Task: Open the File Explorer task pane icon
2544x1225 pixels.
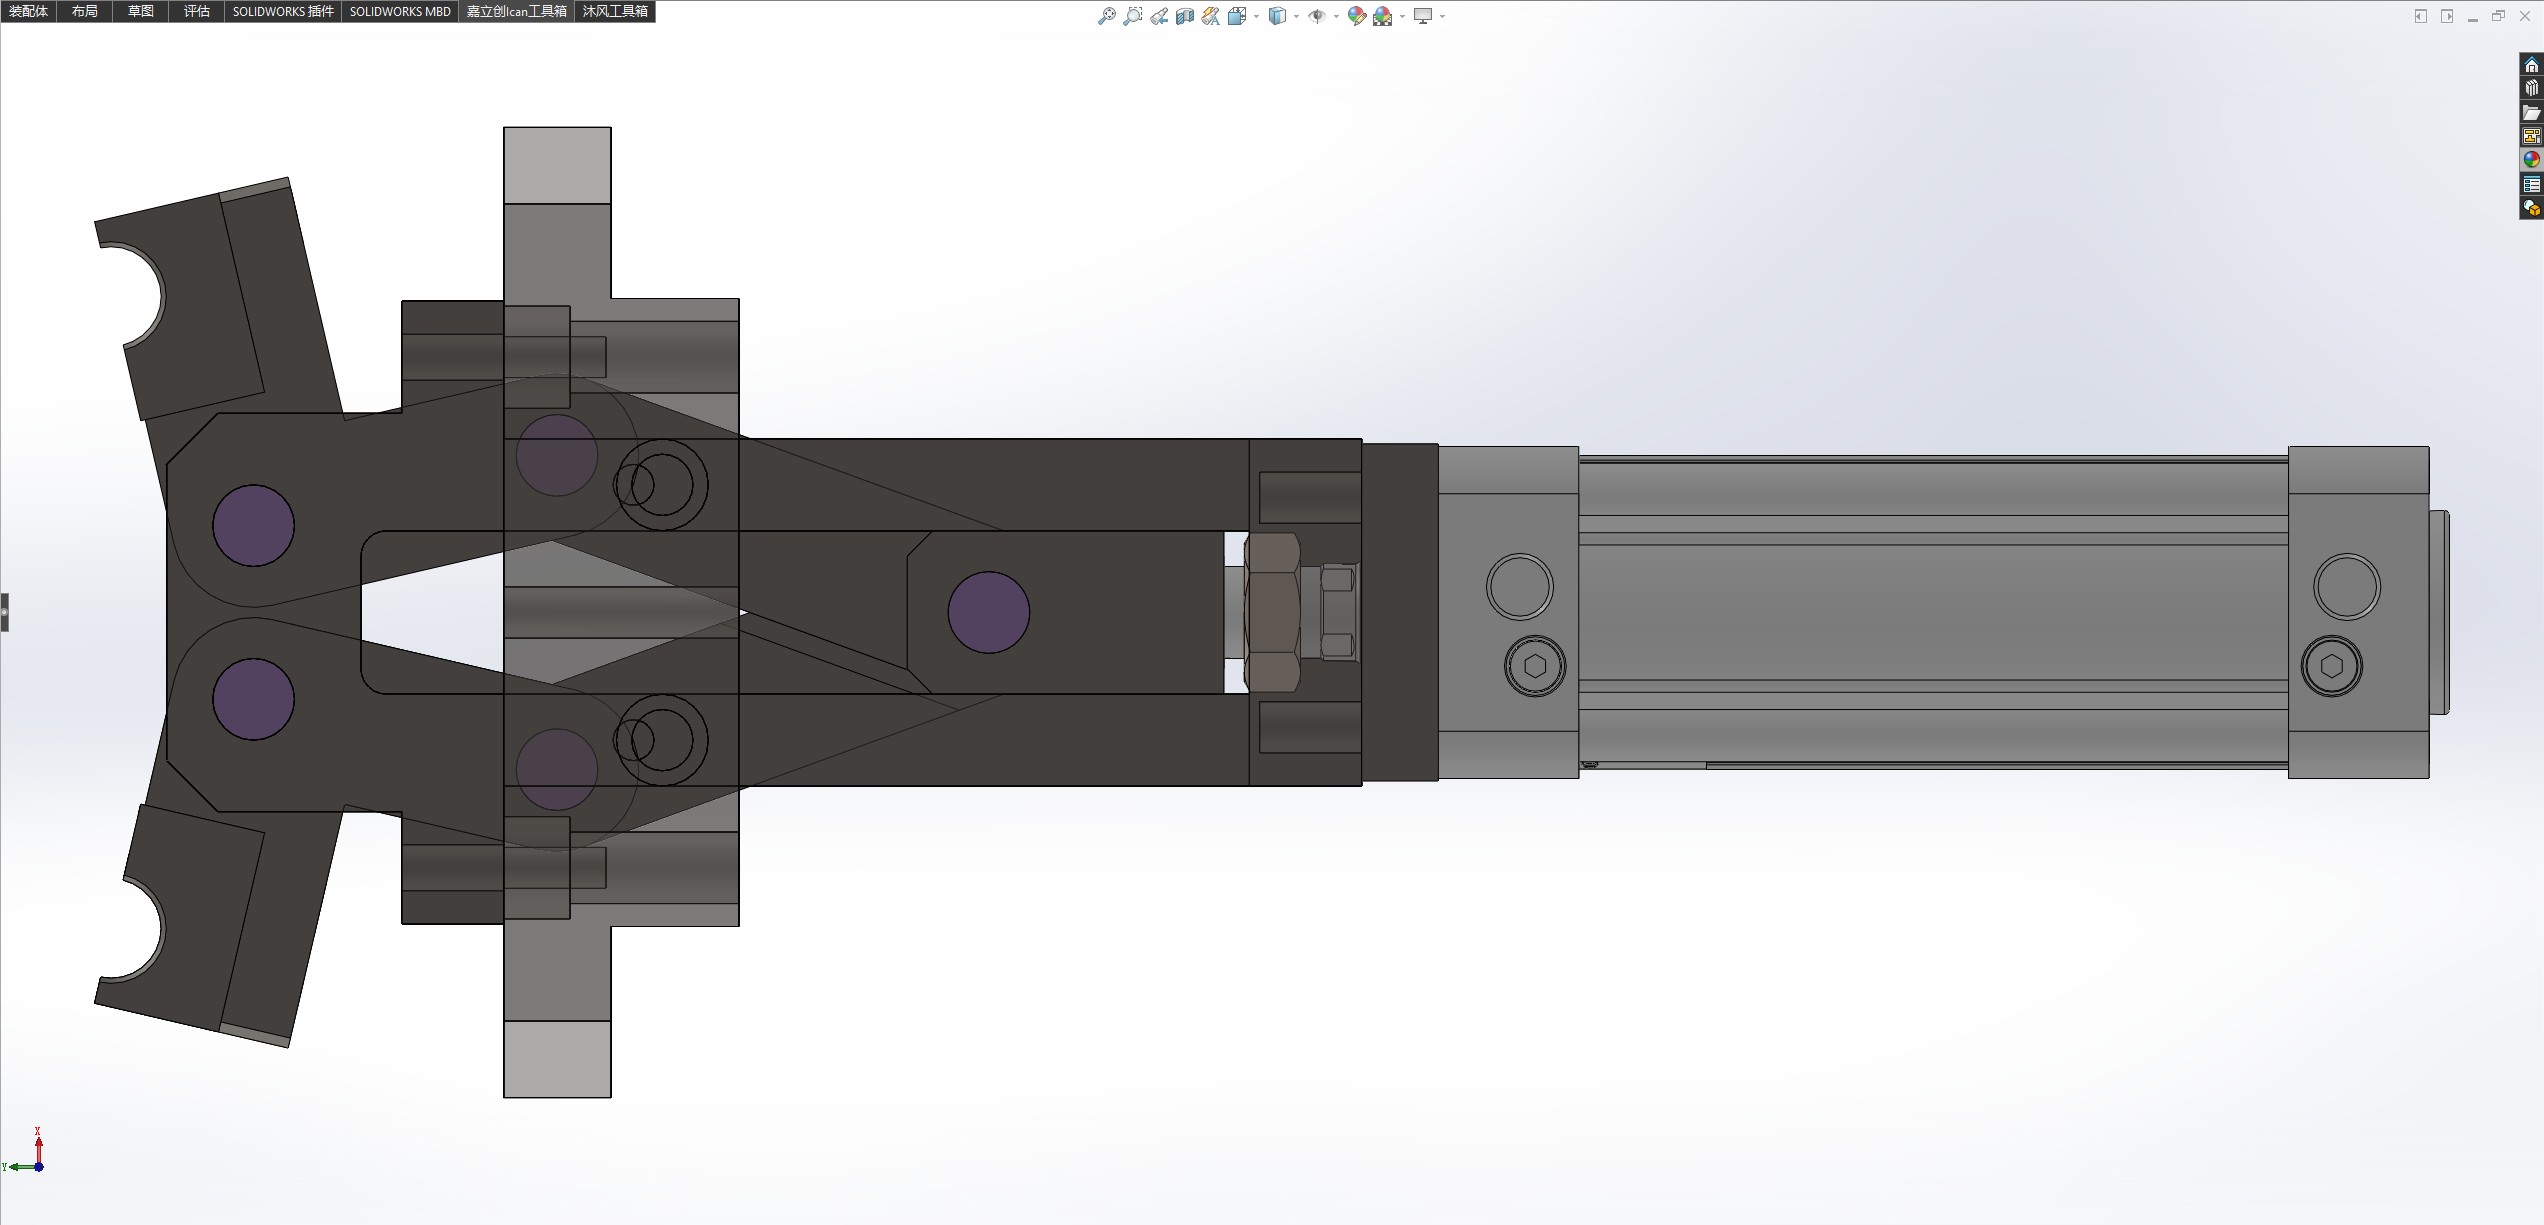Action: click(x=2531, y=113)
